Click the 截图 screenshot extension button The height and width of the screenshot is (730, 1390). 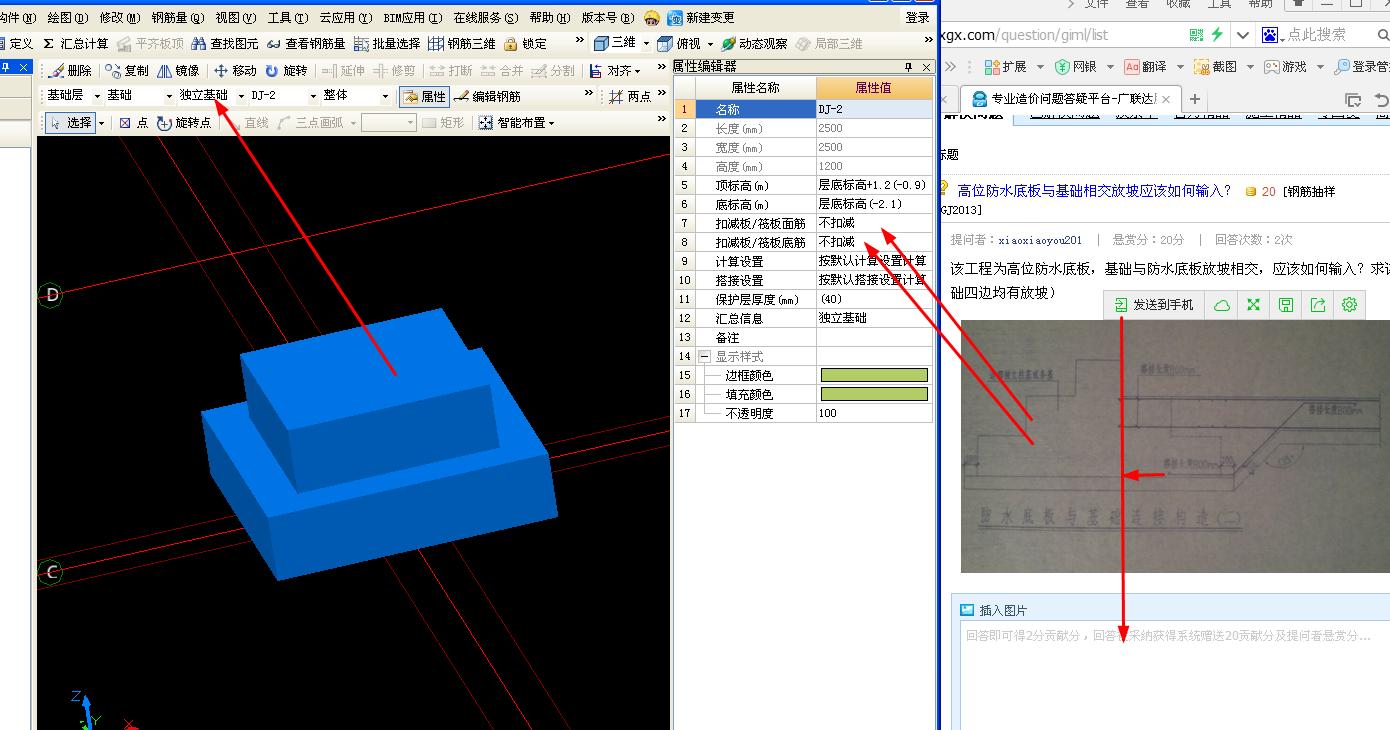[x=1214, y=67]
